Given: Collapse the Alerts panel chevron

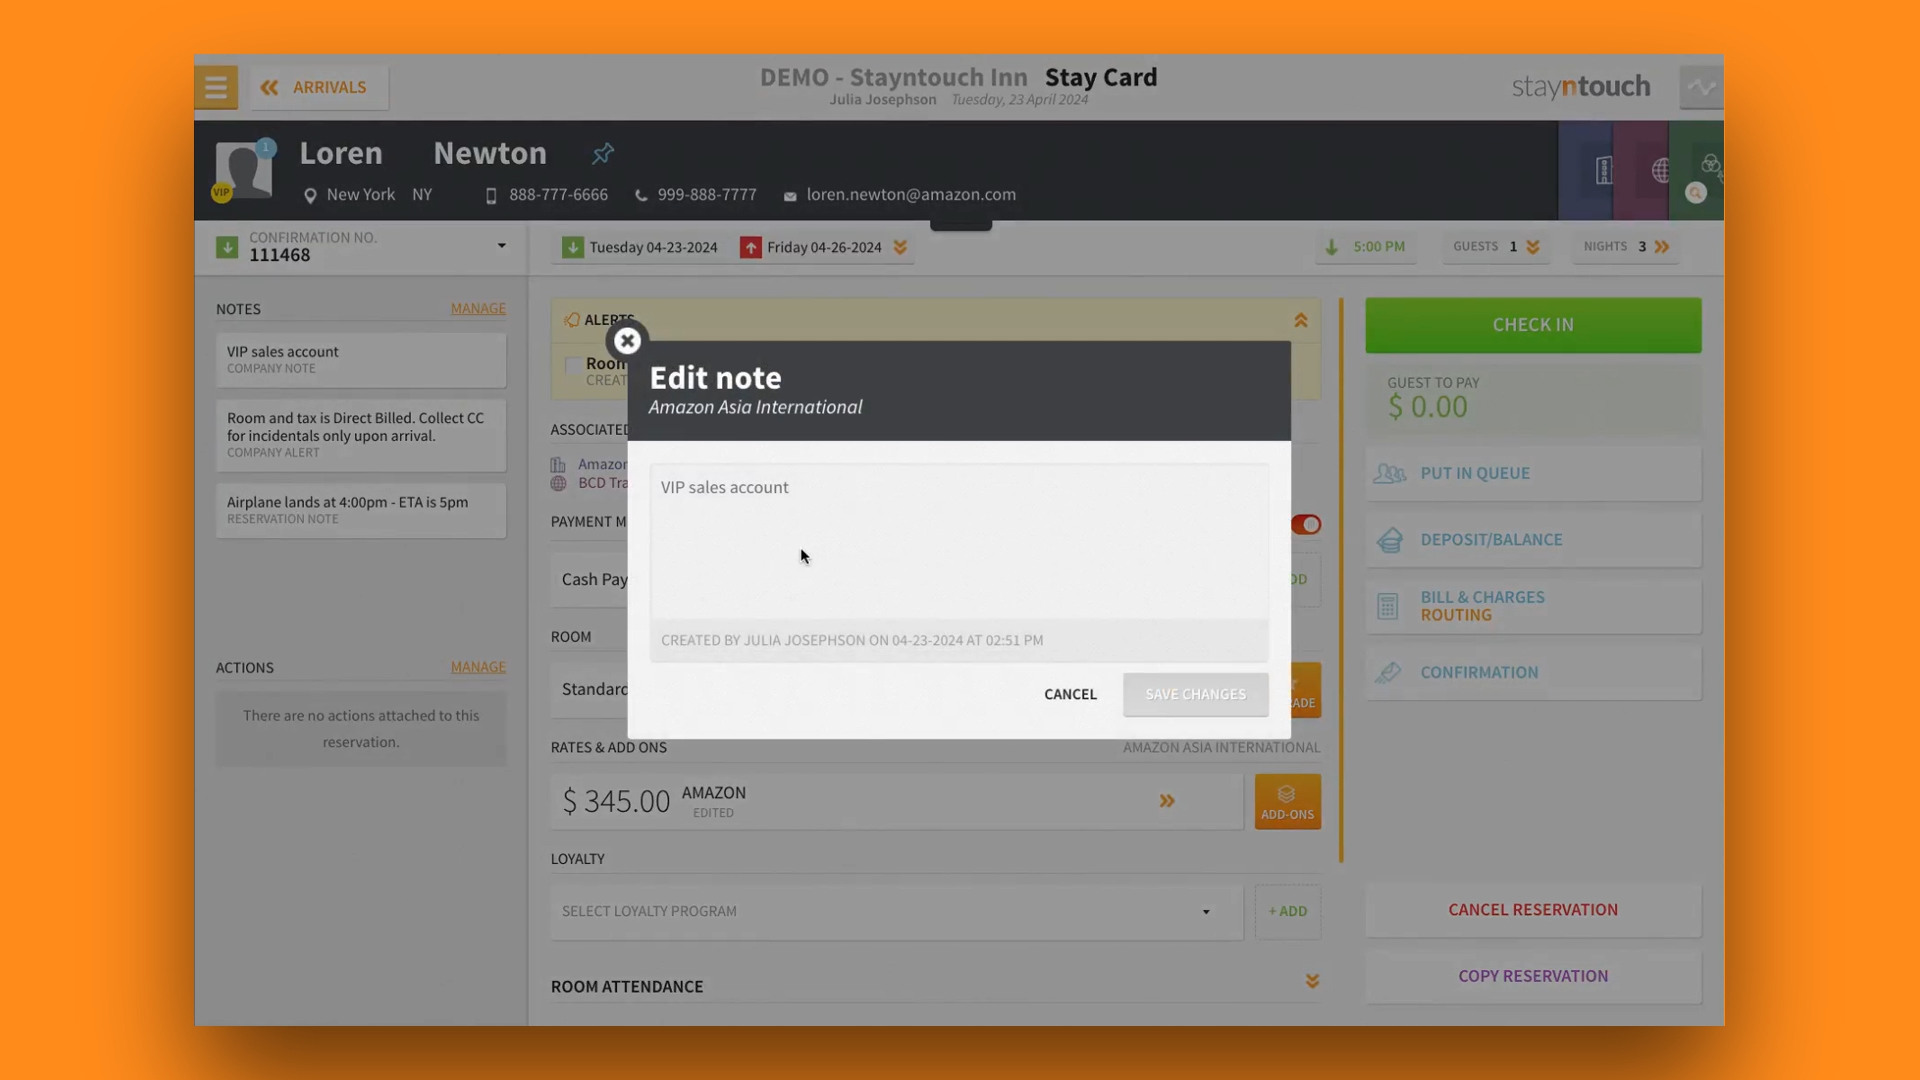Looking at the screenshot, I should 1300,321.
